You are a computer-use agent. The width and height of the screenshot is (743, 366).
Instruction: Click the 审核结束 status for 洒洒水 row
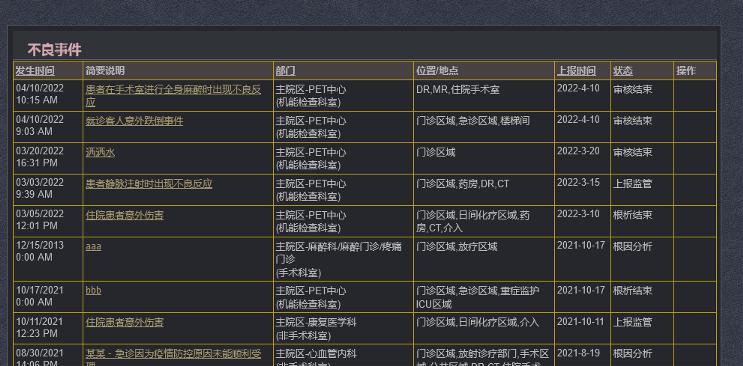pos(633,152)
